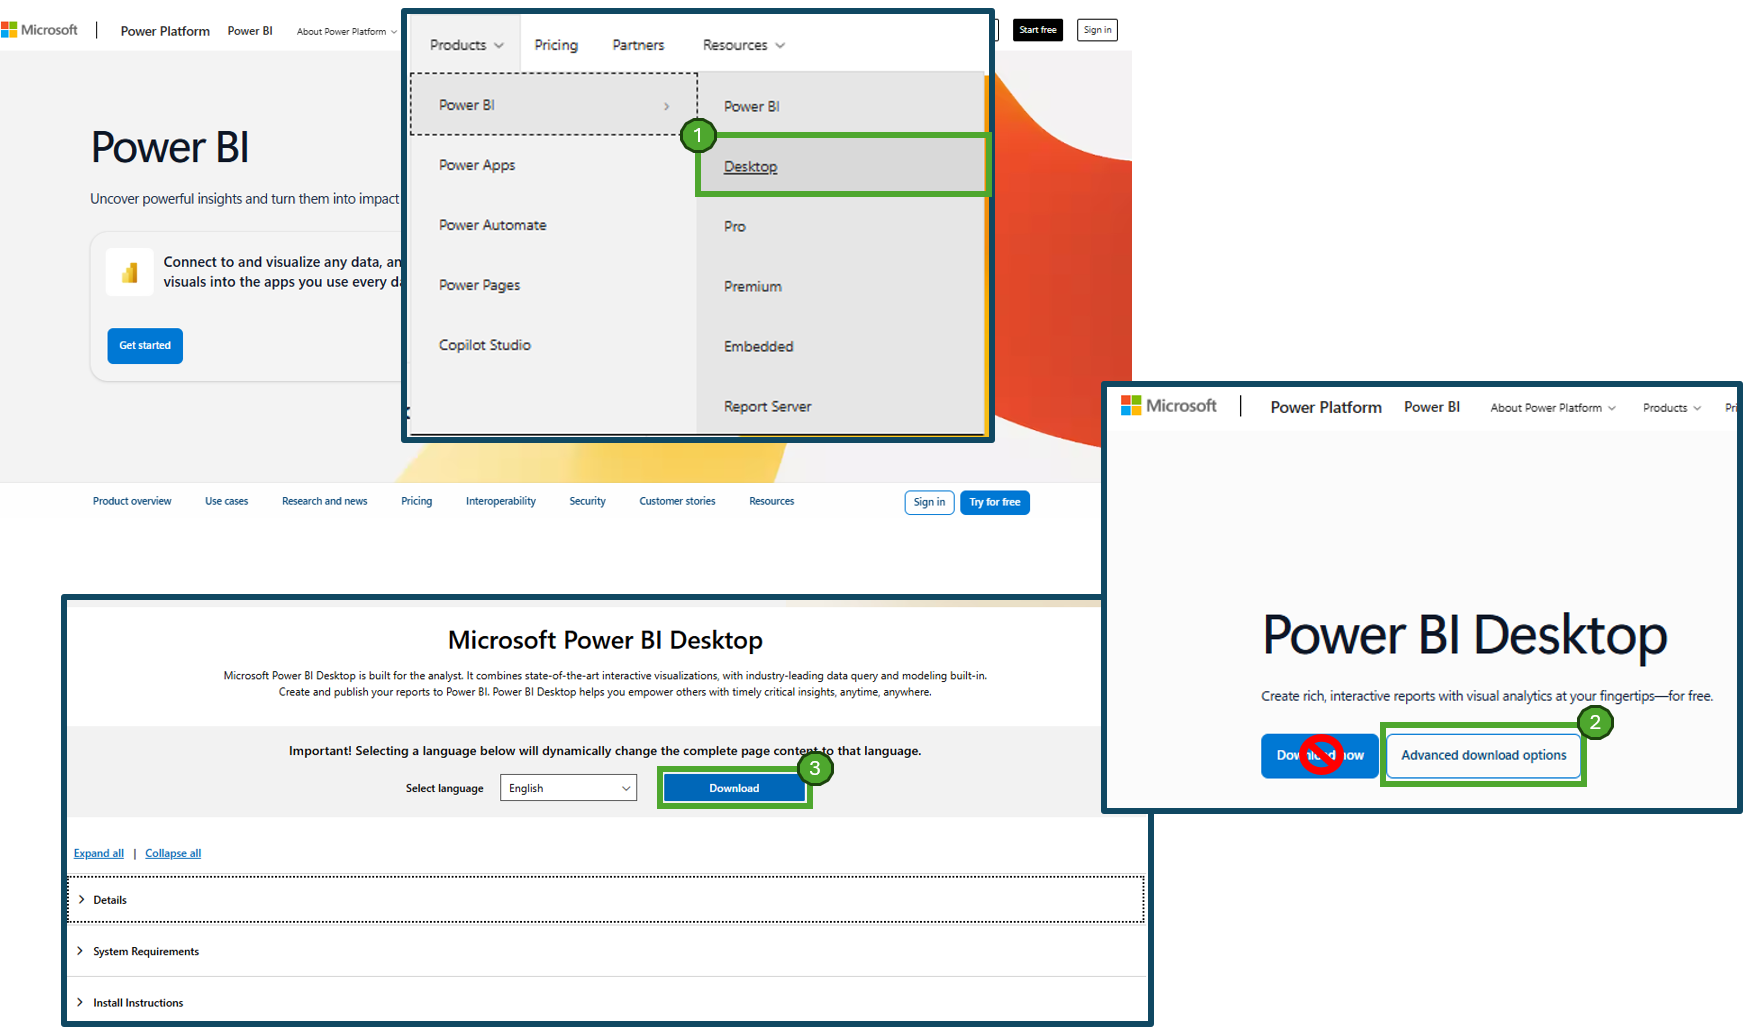This screenshot has height=1030, width=1754.
Task: Choose Embedded in Power BI submenu
Action: [758, 347]
